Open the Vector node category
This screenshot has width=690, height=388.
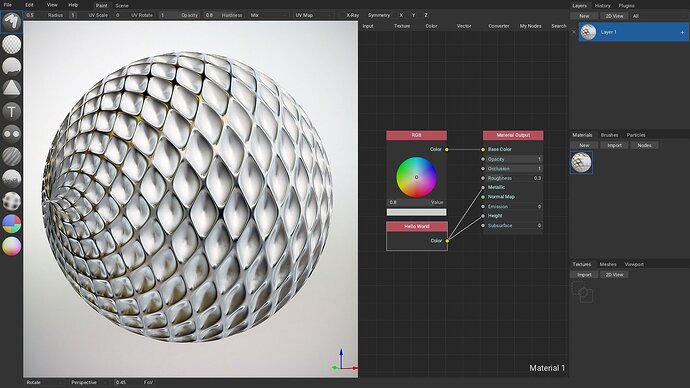[464, 26]
